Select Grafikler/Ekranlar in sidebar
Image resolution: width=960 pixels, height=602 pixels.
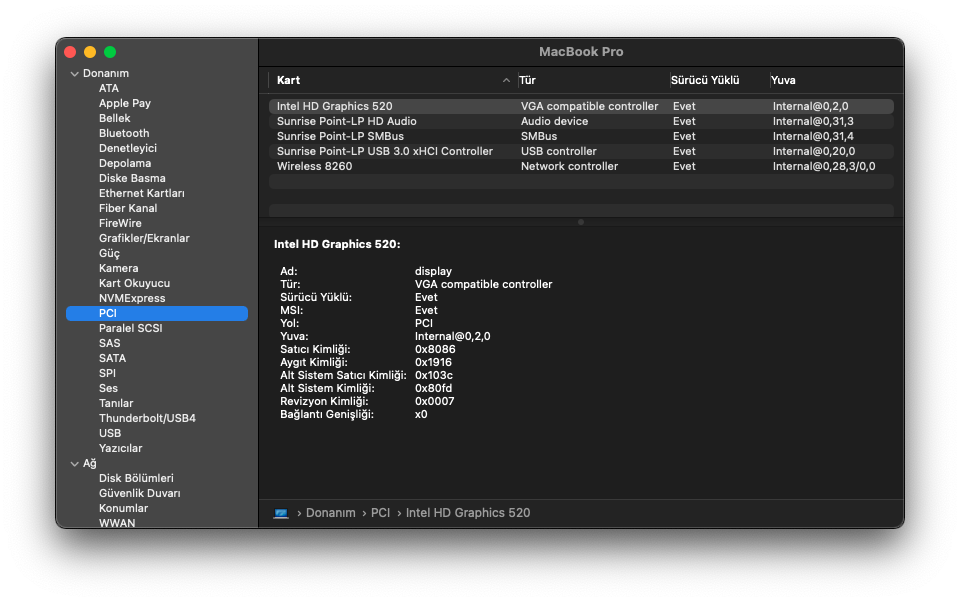pyautogui.click(x=144, y=238)
